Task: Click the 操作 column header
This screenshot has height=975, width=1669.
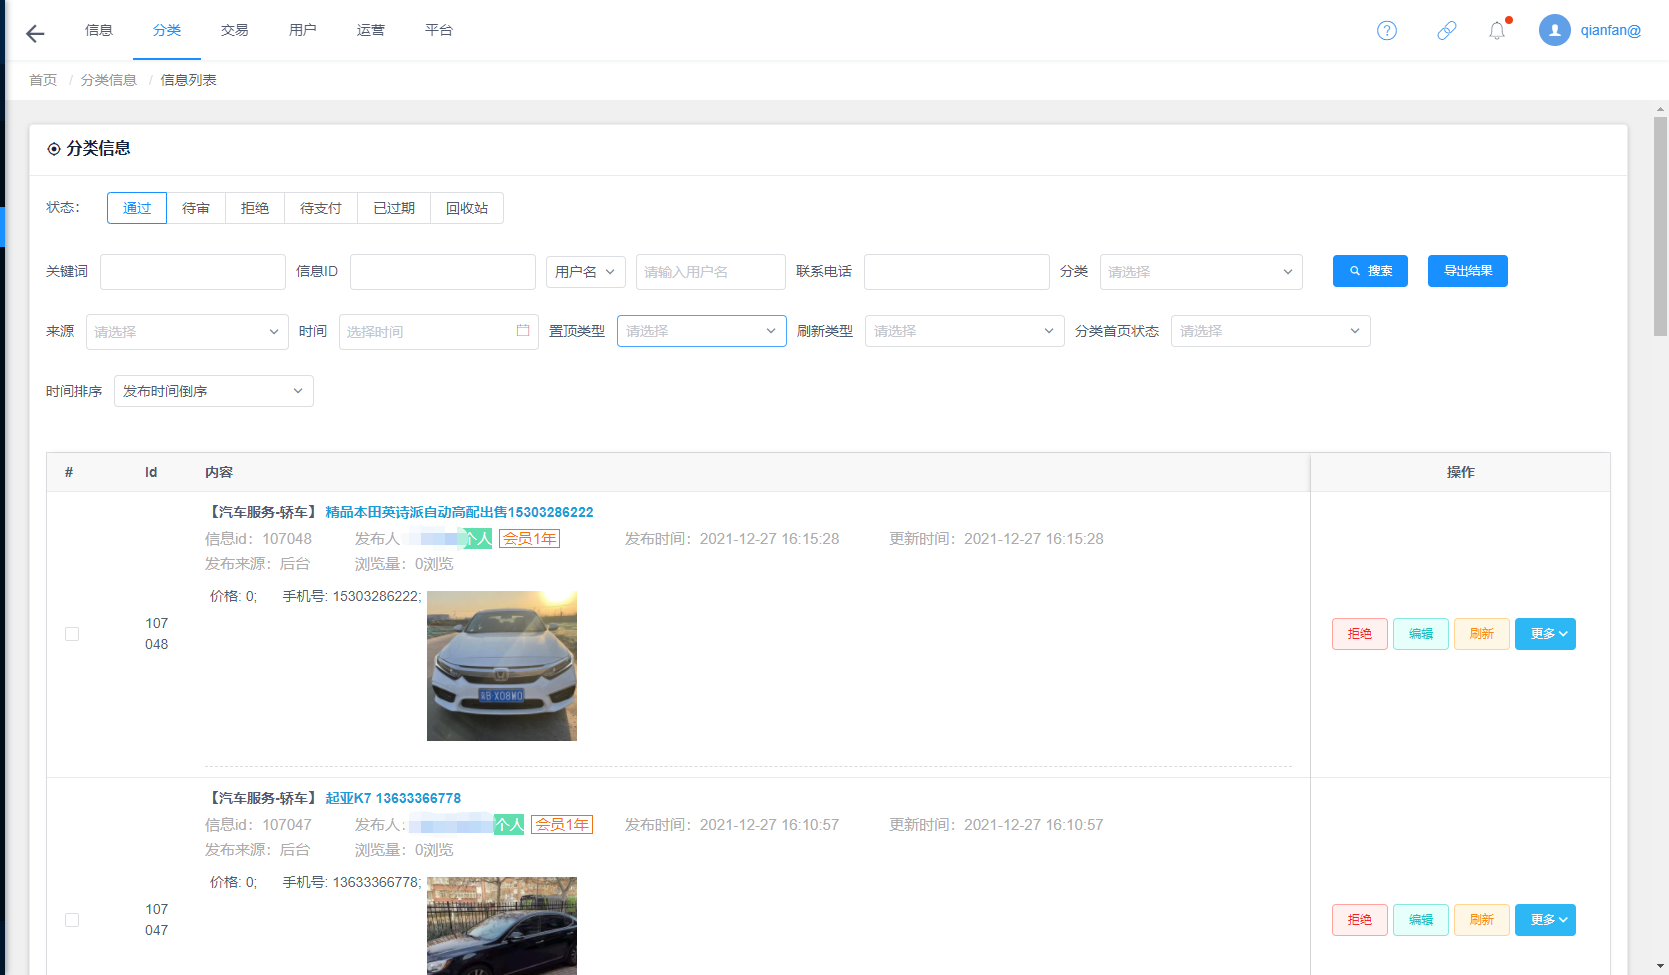Action: coord(1460,472)
